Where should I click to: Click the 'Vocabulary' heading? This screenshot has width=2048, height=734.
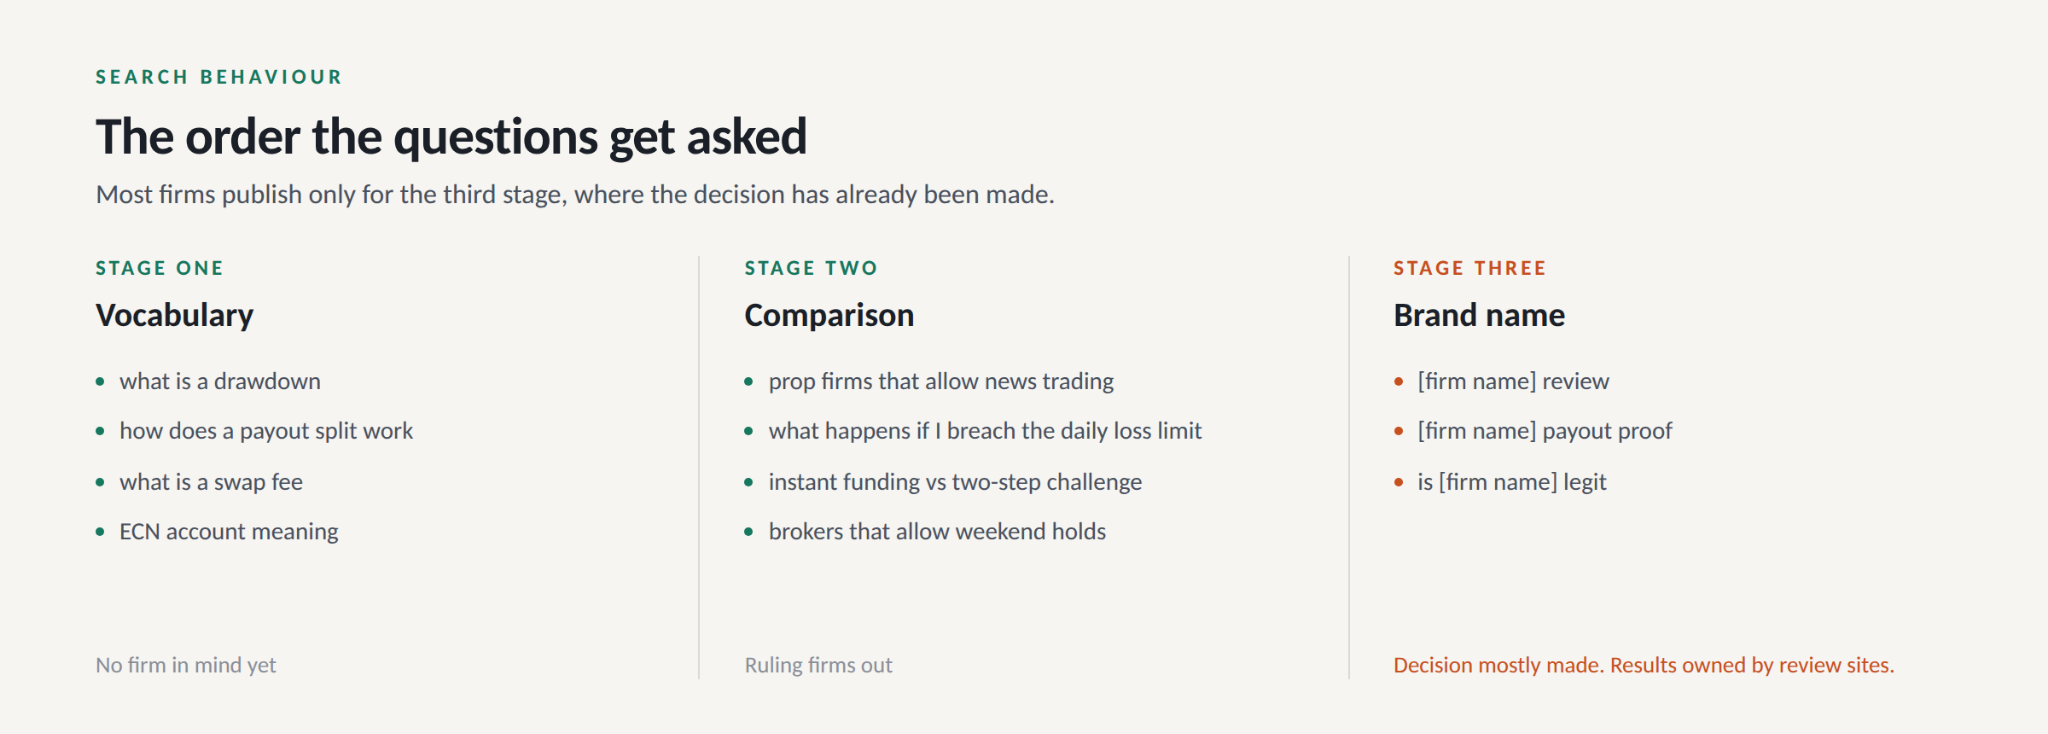point(175,315)
